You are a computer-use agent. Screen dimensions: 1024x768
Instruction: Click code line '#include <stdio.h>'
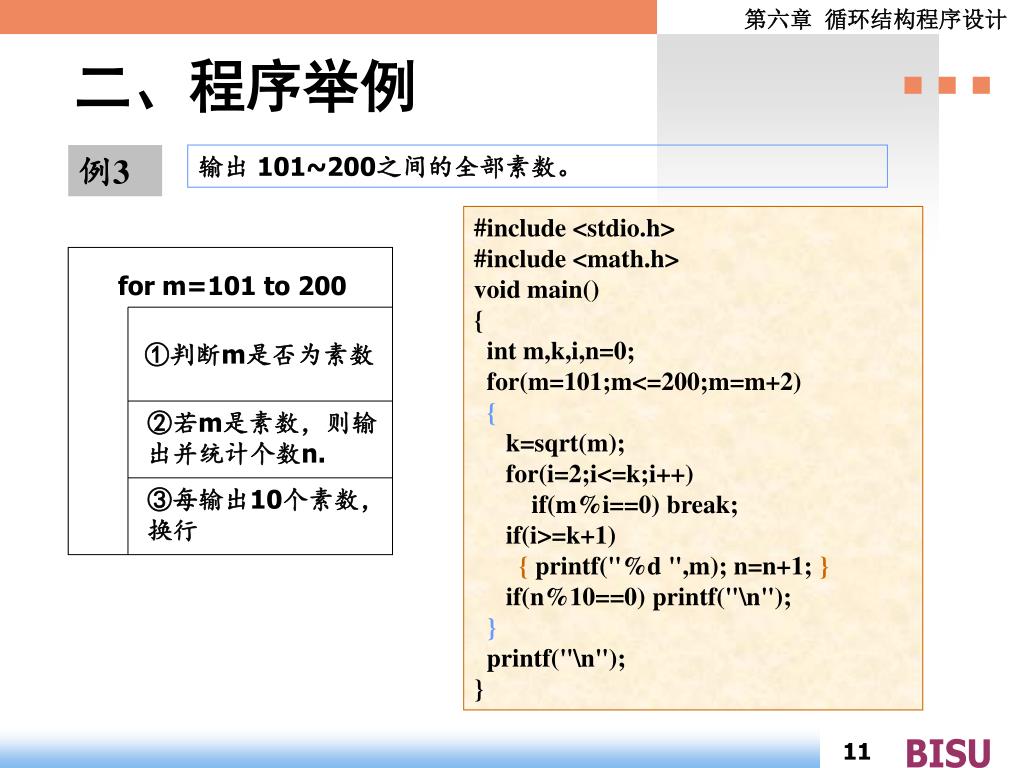(574, 229)
